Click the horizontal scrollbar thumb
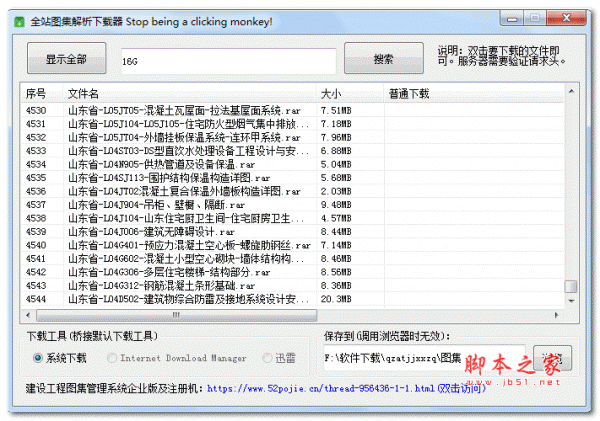The image size is (600, 421). 176,315
